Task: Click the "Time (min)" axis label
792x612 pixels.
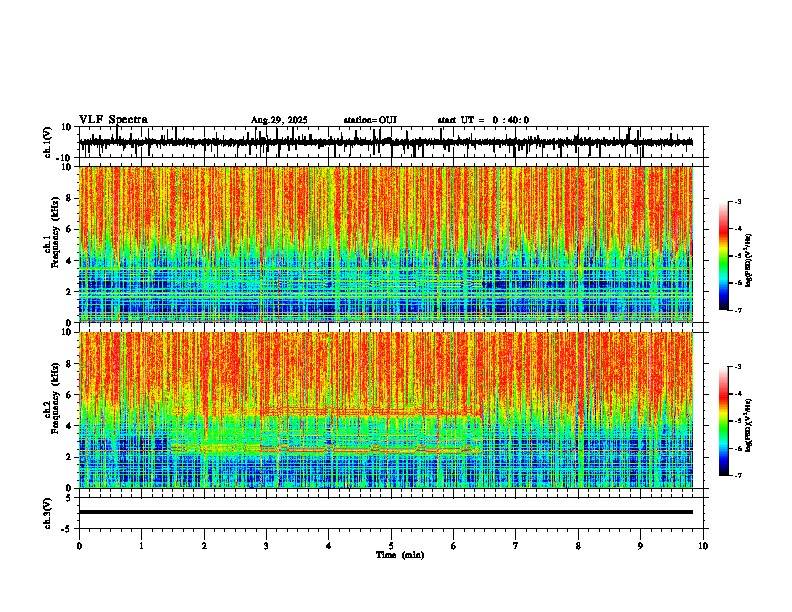Action: 400,555
